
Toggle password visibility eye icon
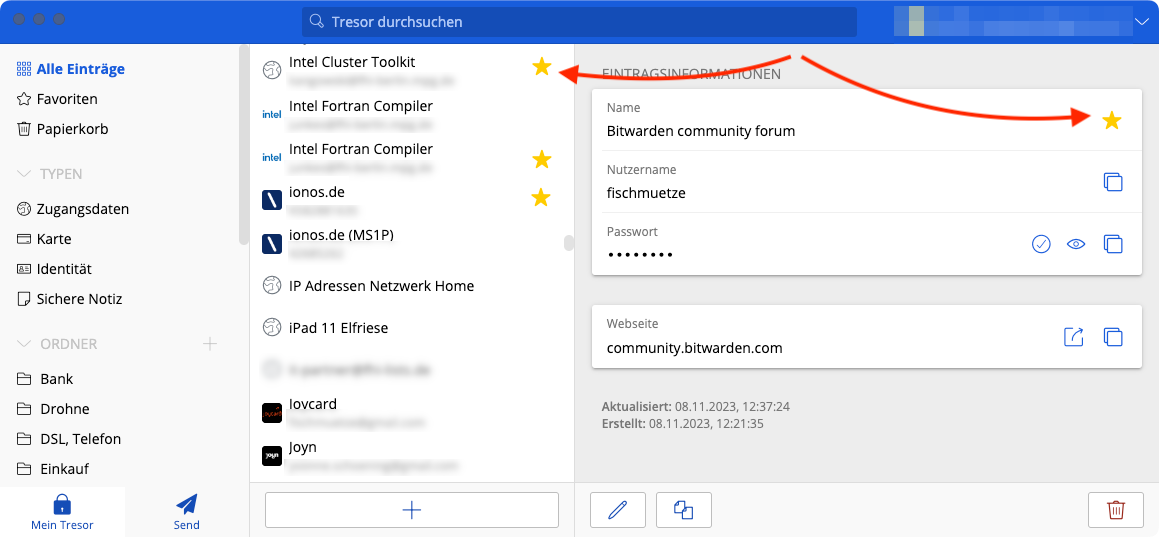point(1076,244)
